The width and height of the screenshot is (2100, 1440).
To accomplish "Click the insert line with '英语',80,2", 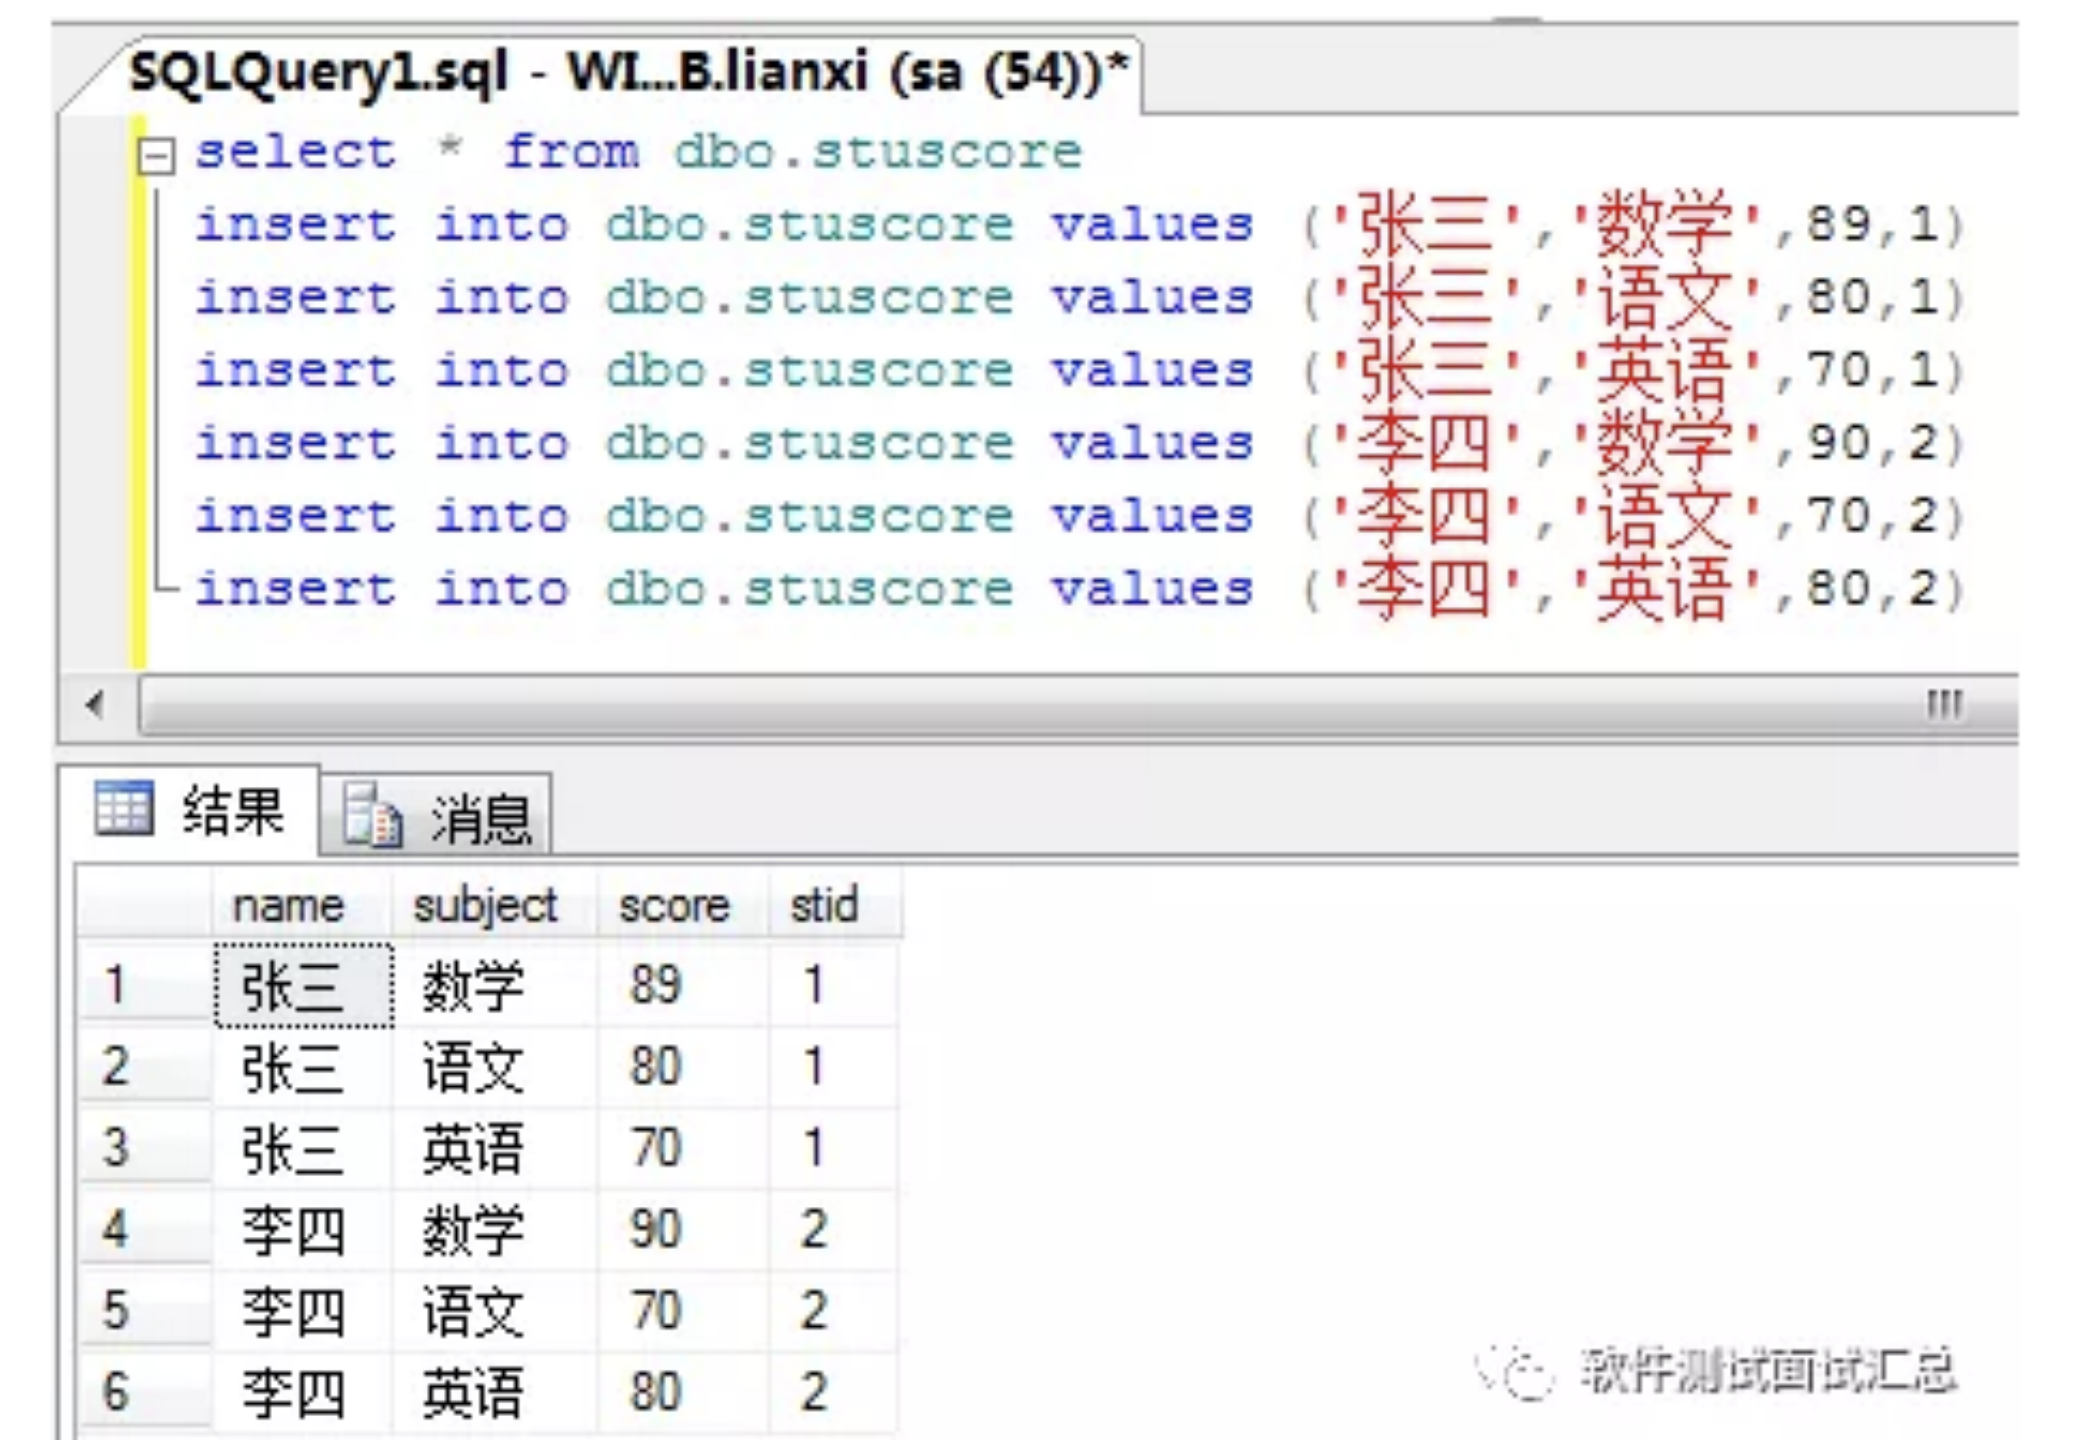I will 1080,589.
